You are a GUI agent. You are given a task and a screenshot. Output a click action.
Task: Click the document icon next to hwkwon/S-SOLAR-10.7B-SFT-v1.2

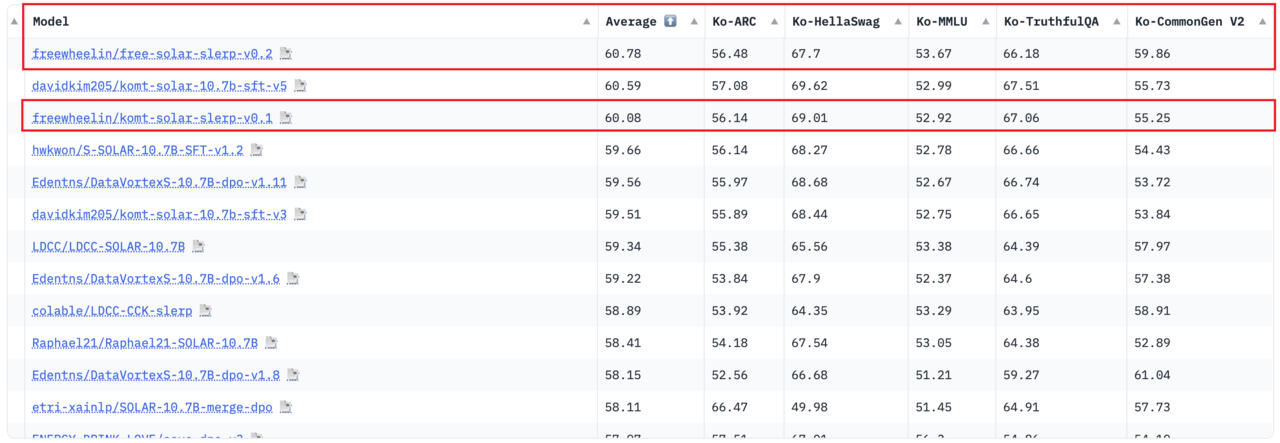click(257, 150)
